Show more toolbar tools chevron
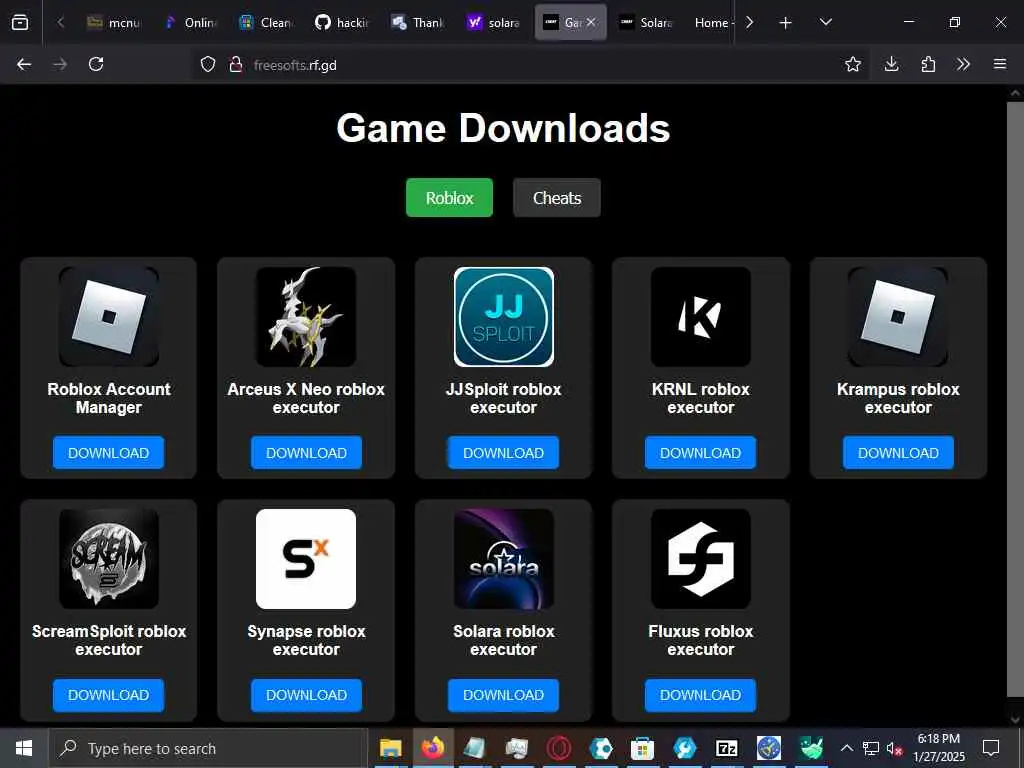Viewport: 1024px width, 768px height. tap(963, 64)
